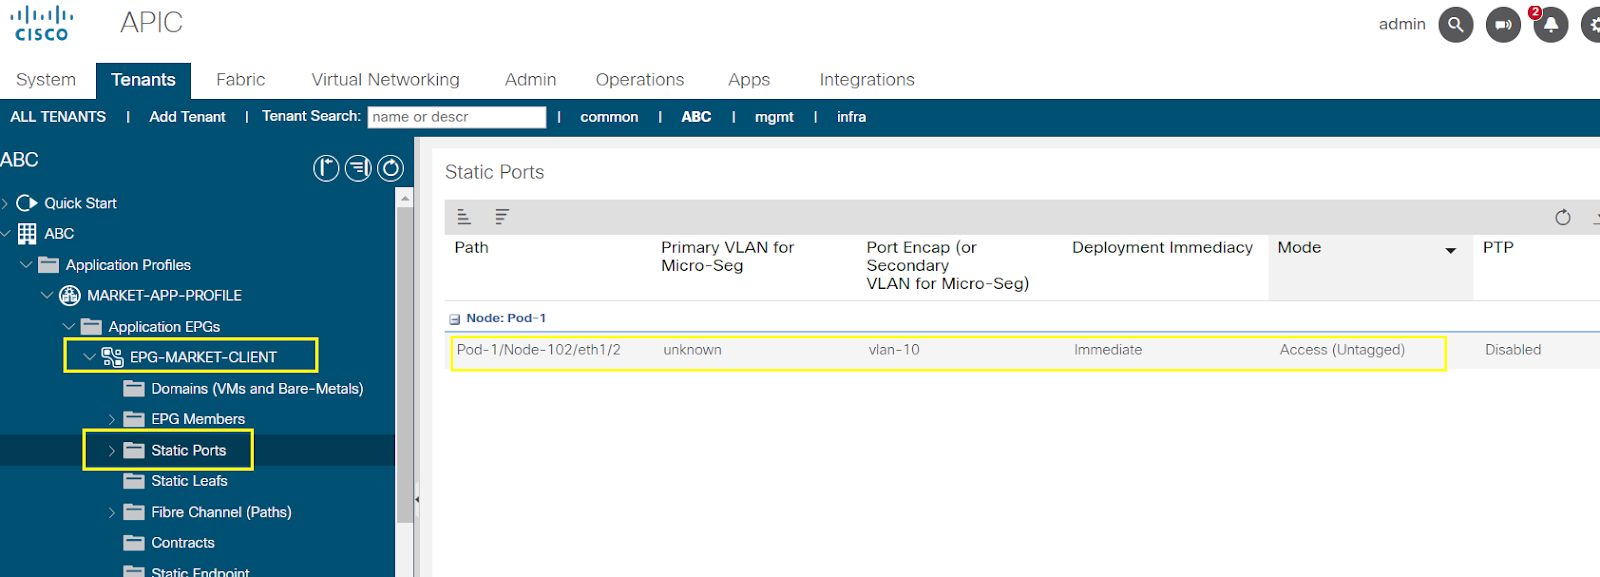Click the vlan-10 encap cell
The image size is (1600, 577).
[894, 350]
